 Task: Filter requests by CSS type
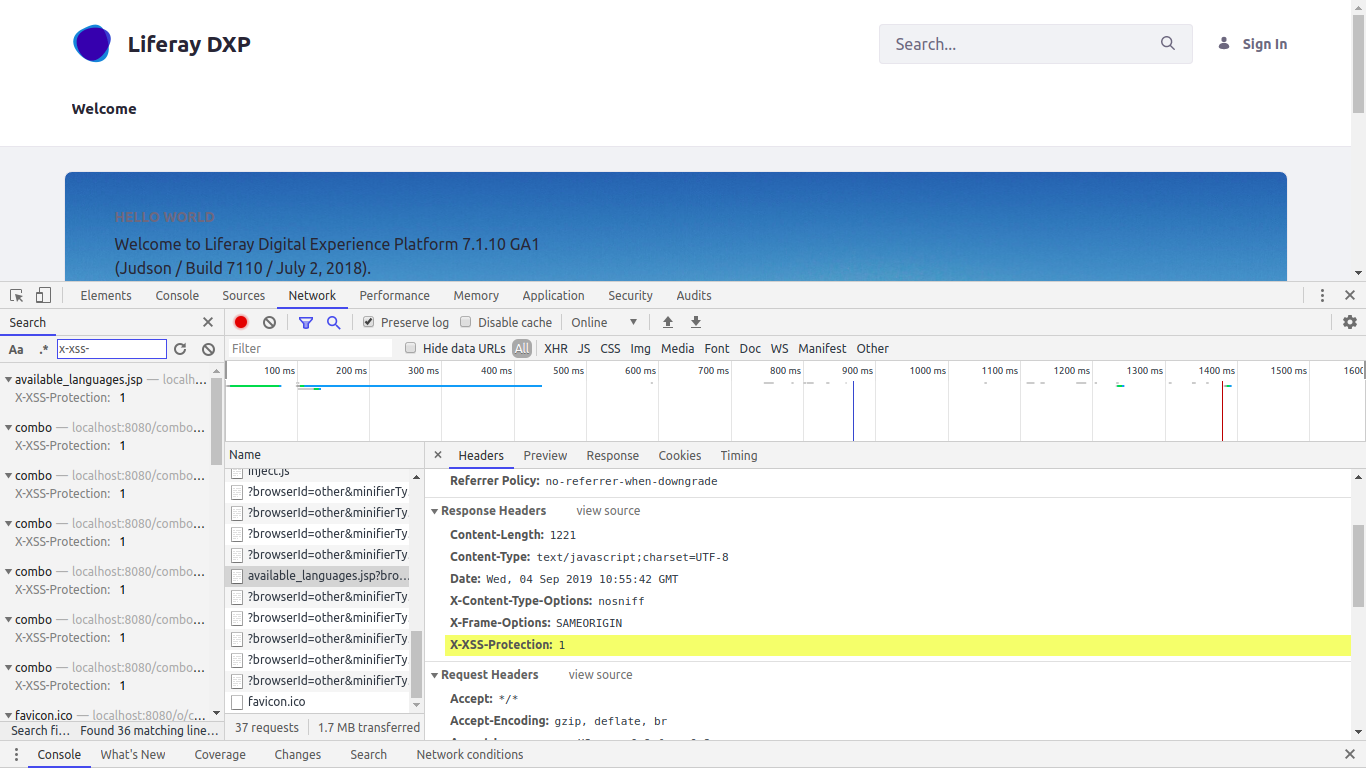click(x=610, y=348)
